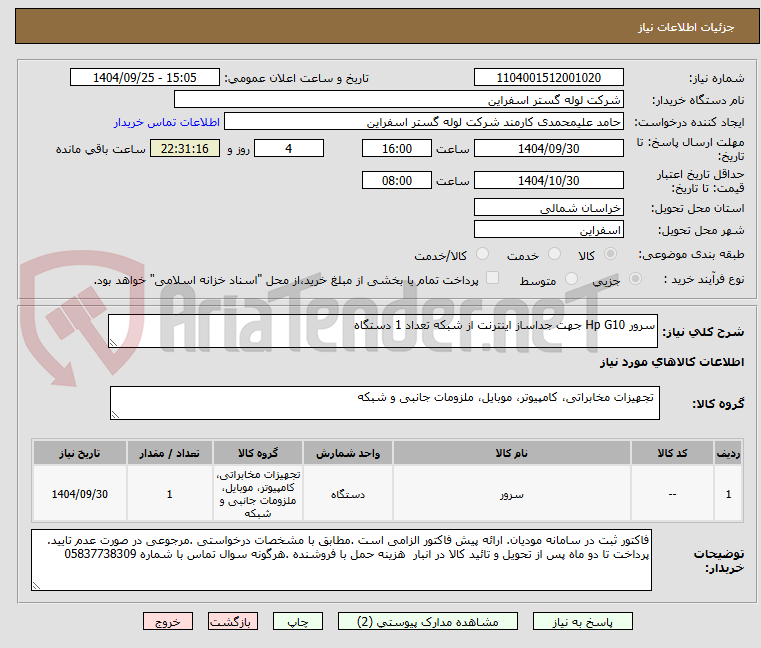Click the product code cell showing --

point(672,494)
